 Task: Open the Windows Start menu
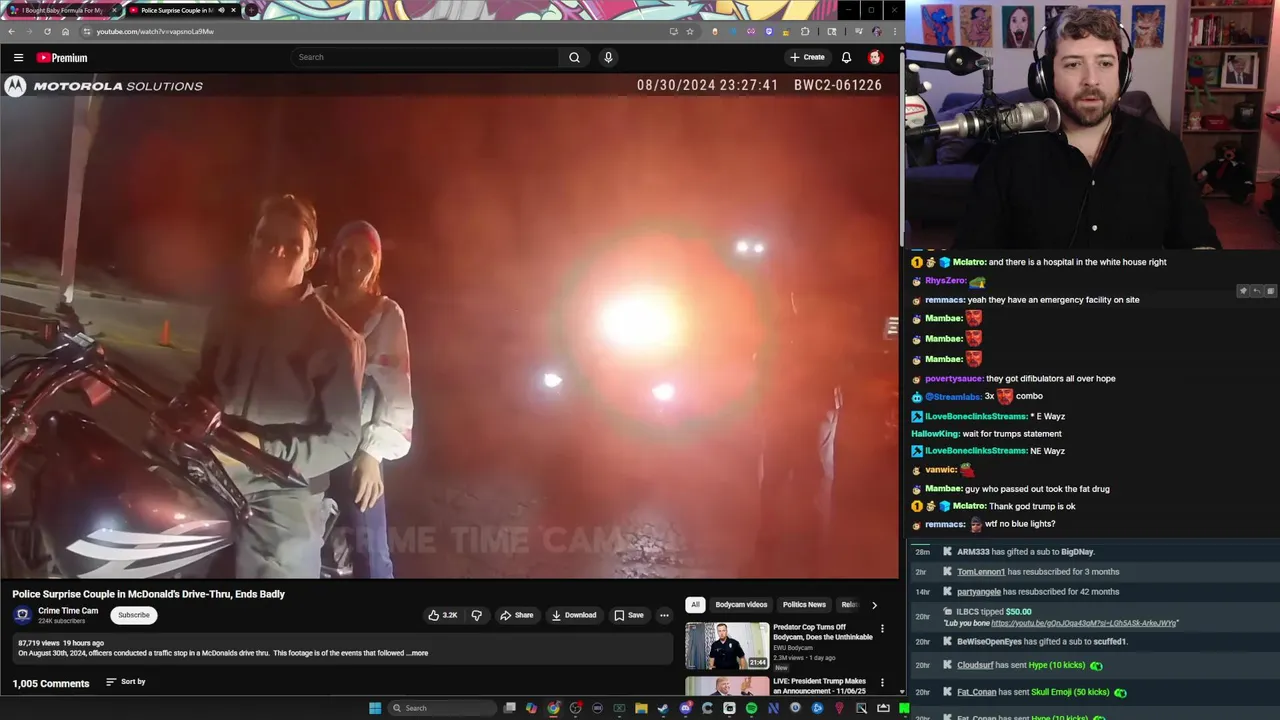click(375, 708)
